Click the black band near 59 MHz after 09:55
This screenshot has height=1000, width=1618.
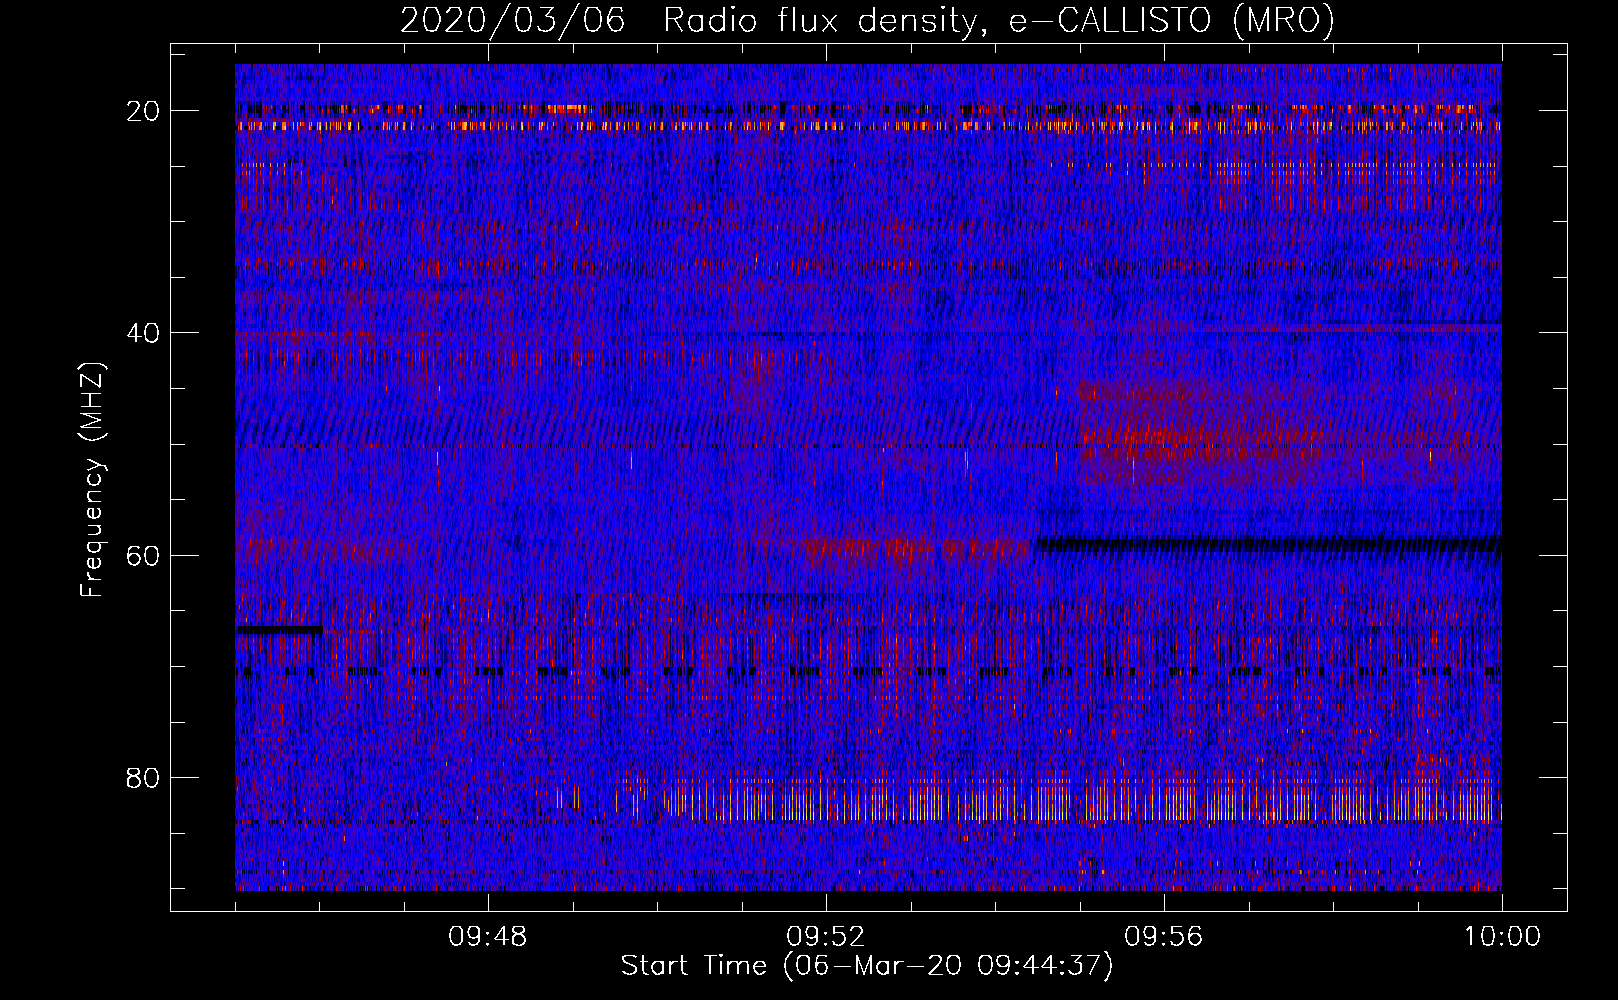tap(1268, 544)
